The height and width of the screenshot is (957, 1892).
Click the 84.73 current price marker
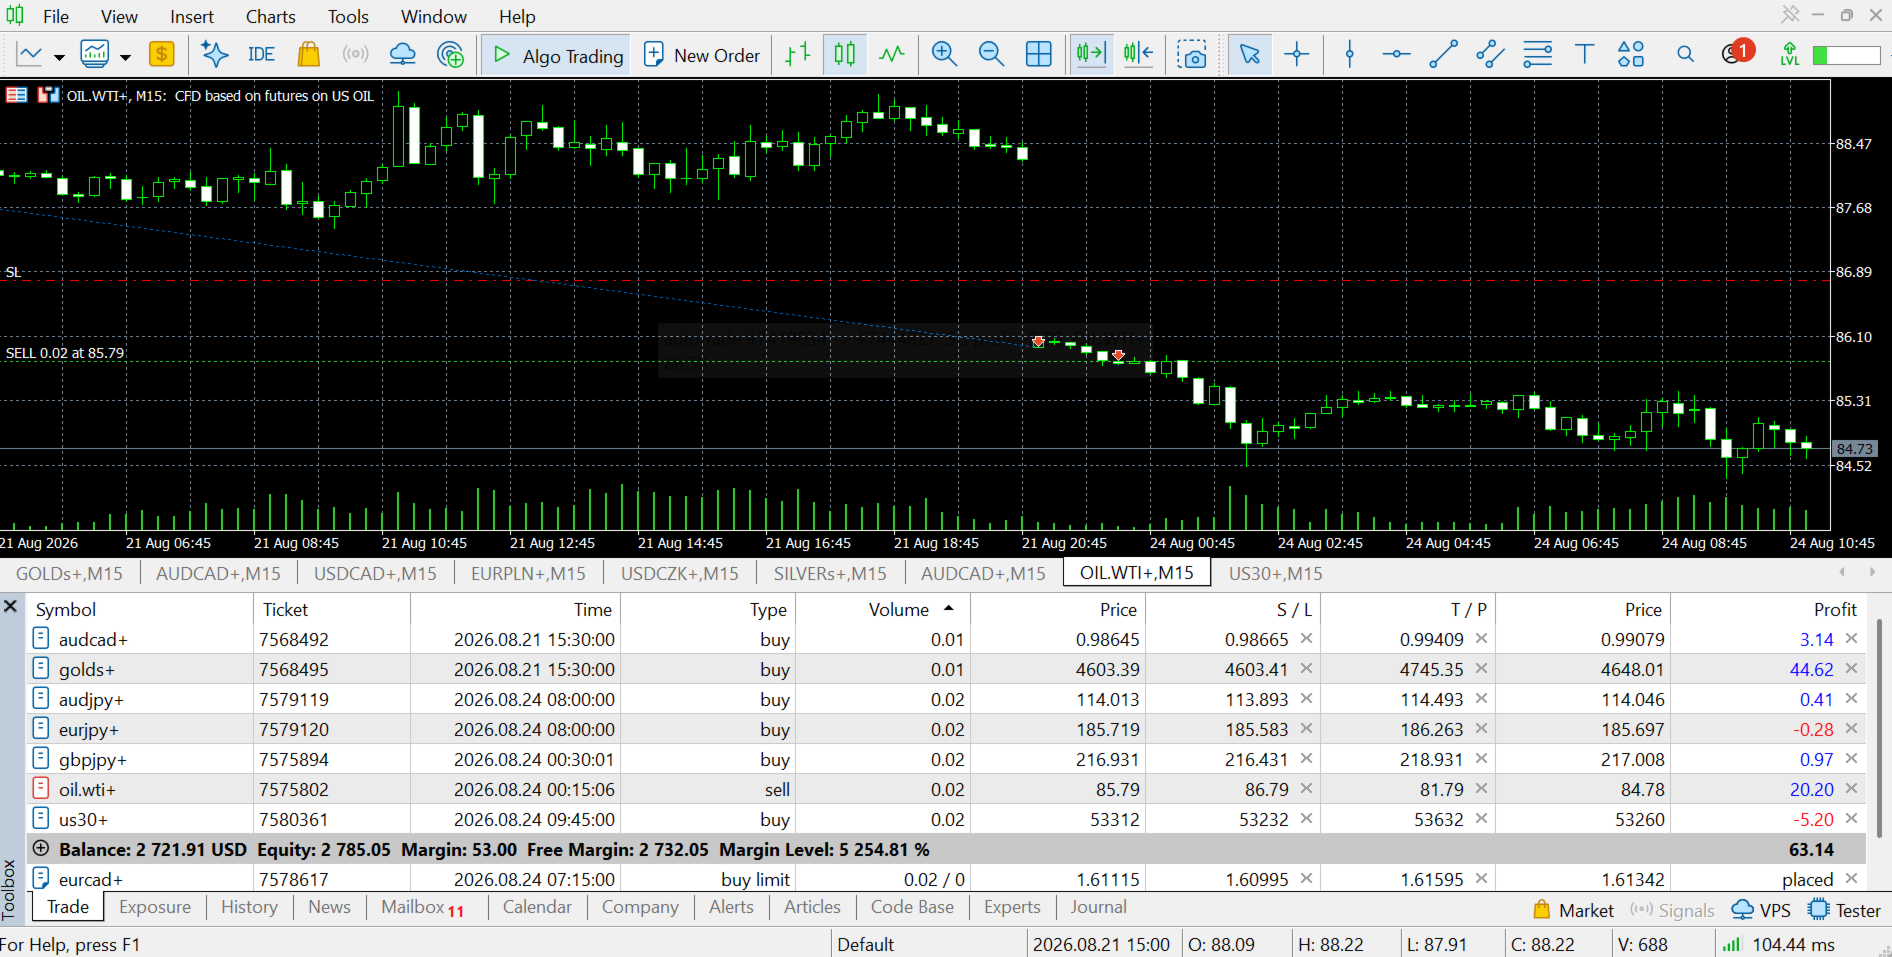tap(1854, 449)
